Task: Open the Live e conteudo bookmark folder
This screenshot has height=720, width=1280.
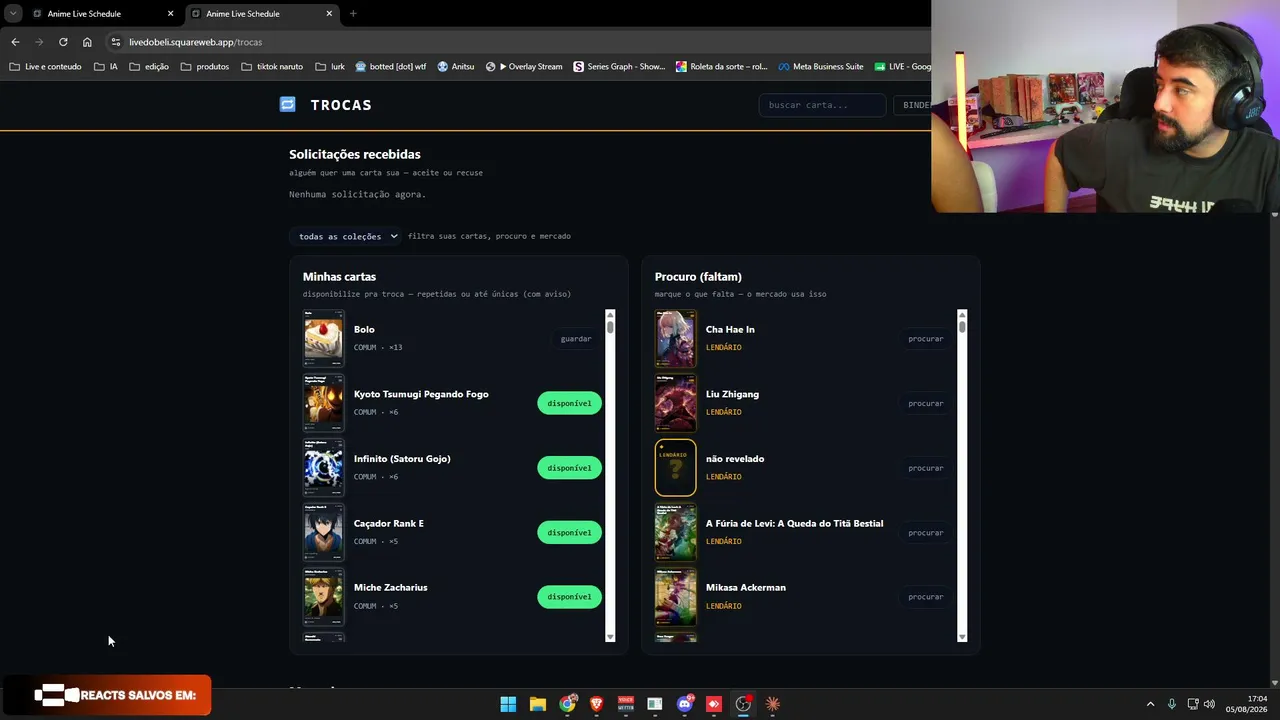Action: (x=45, y=67)
